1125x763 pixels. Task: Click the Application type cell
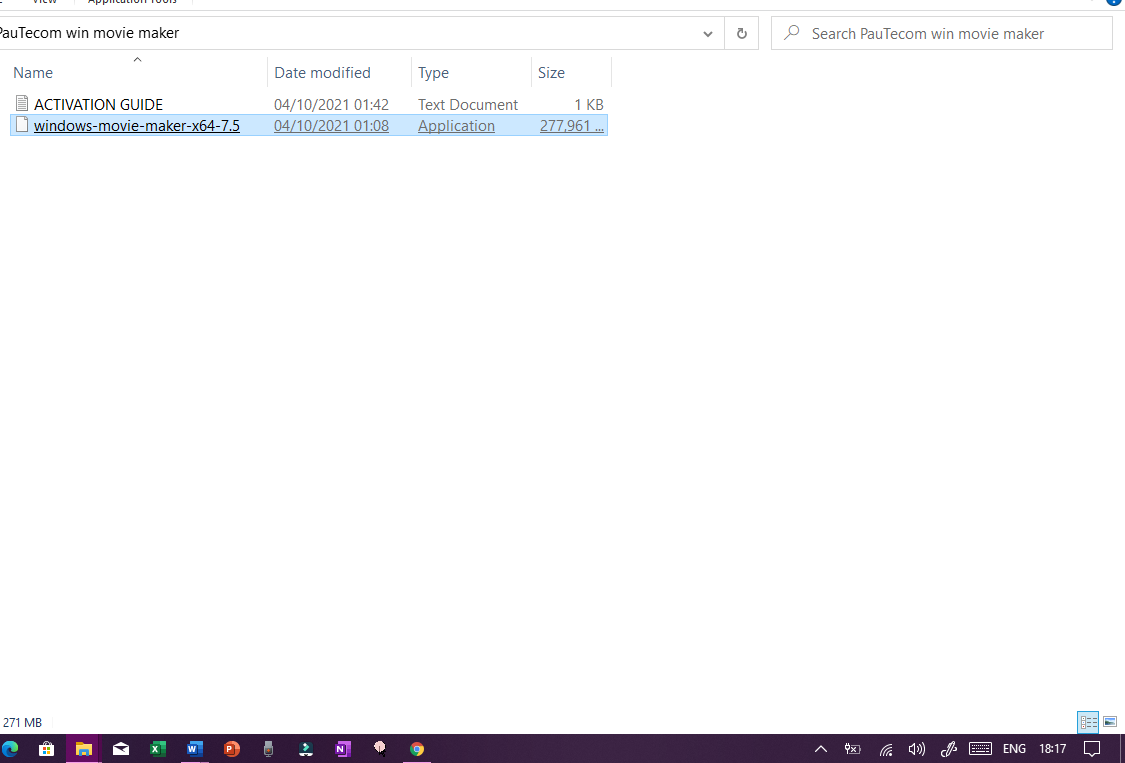click(456, 126)
